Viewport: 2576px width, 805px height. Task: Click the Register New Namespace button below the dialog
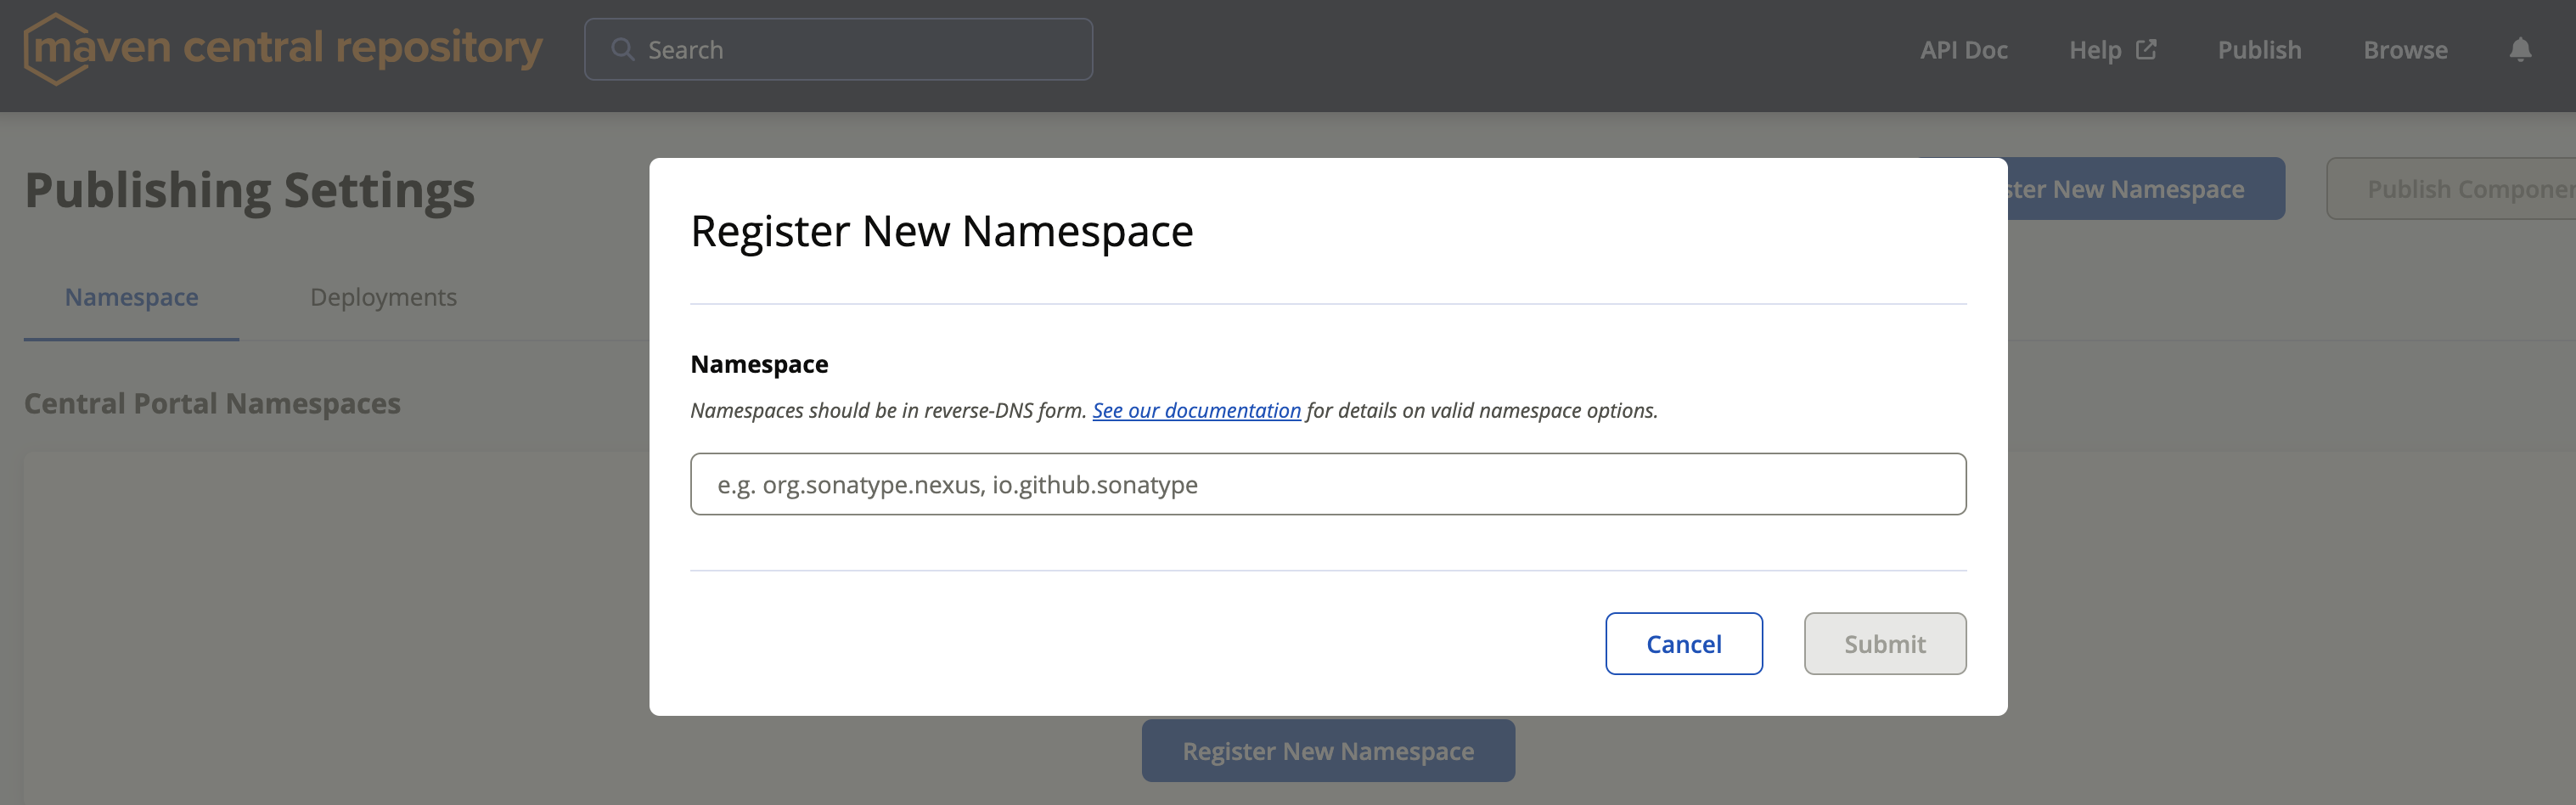(x=1328, y=751)
